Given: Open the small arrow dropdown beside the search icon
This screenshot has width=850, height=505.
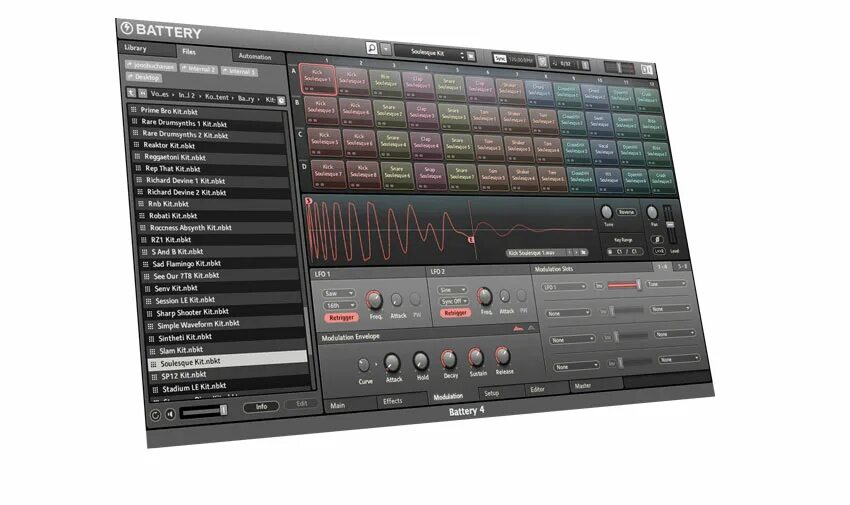Looking at the screenshot, I should (x=385, y=49).
